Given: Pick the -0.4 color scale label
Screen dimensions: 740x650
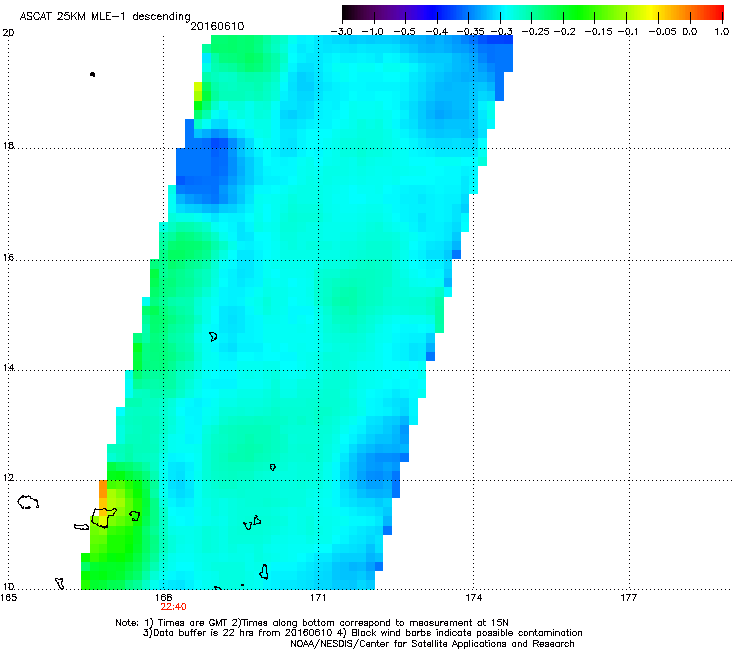Looking at the screenshot, I should click(x=436, y=32).
